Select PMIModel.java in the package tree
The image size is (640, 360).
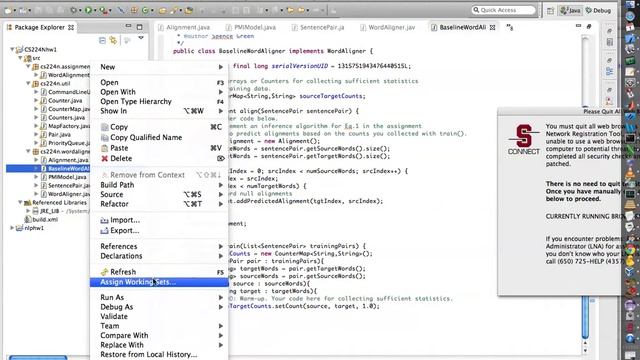(x=67, y=177)
